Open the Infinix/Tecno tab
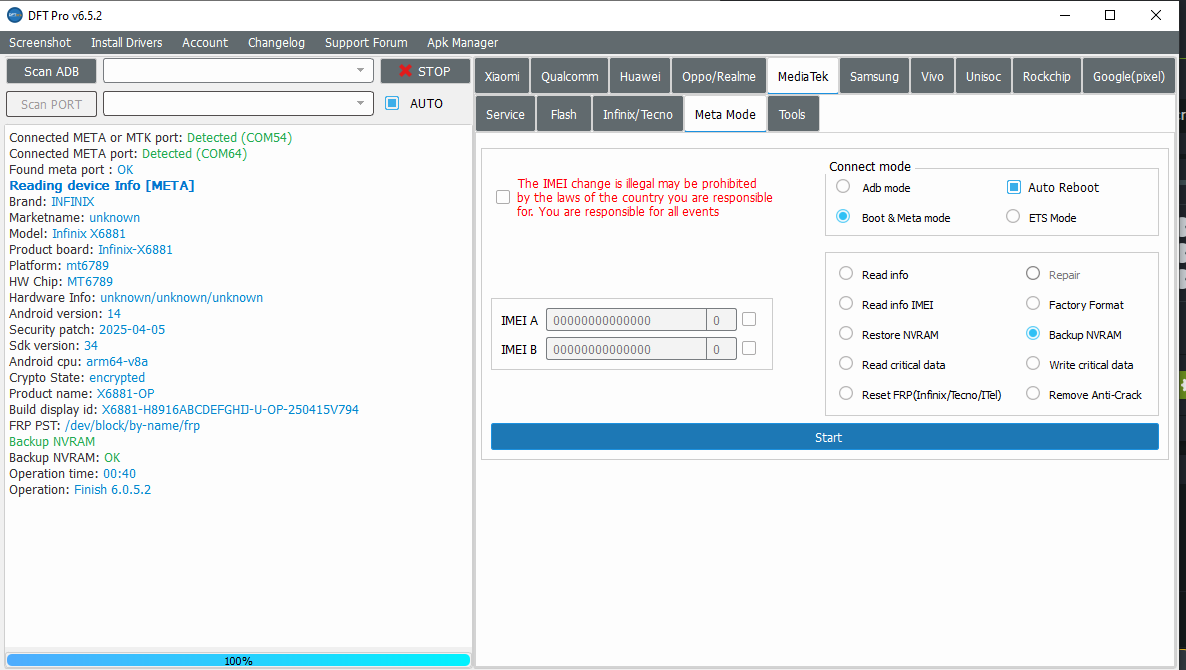The width and height of the screenshot is (1186, 670). click(638, 114)
